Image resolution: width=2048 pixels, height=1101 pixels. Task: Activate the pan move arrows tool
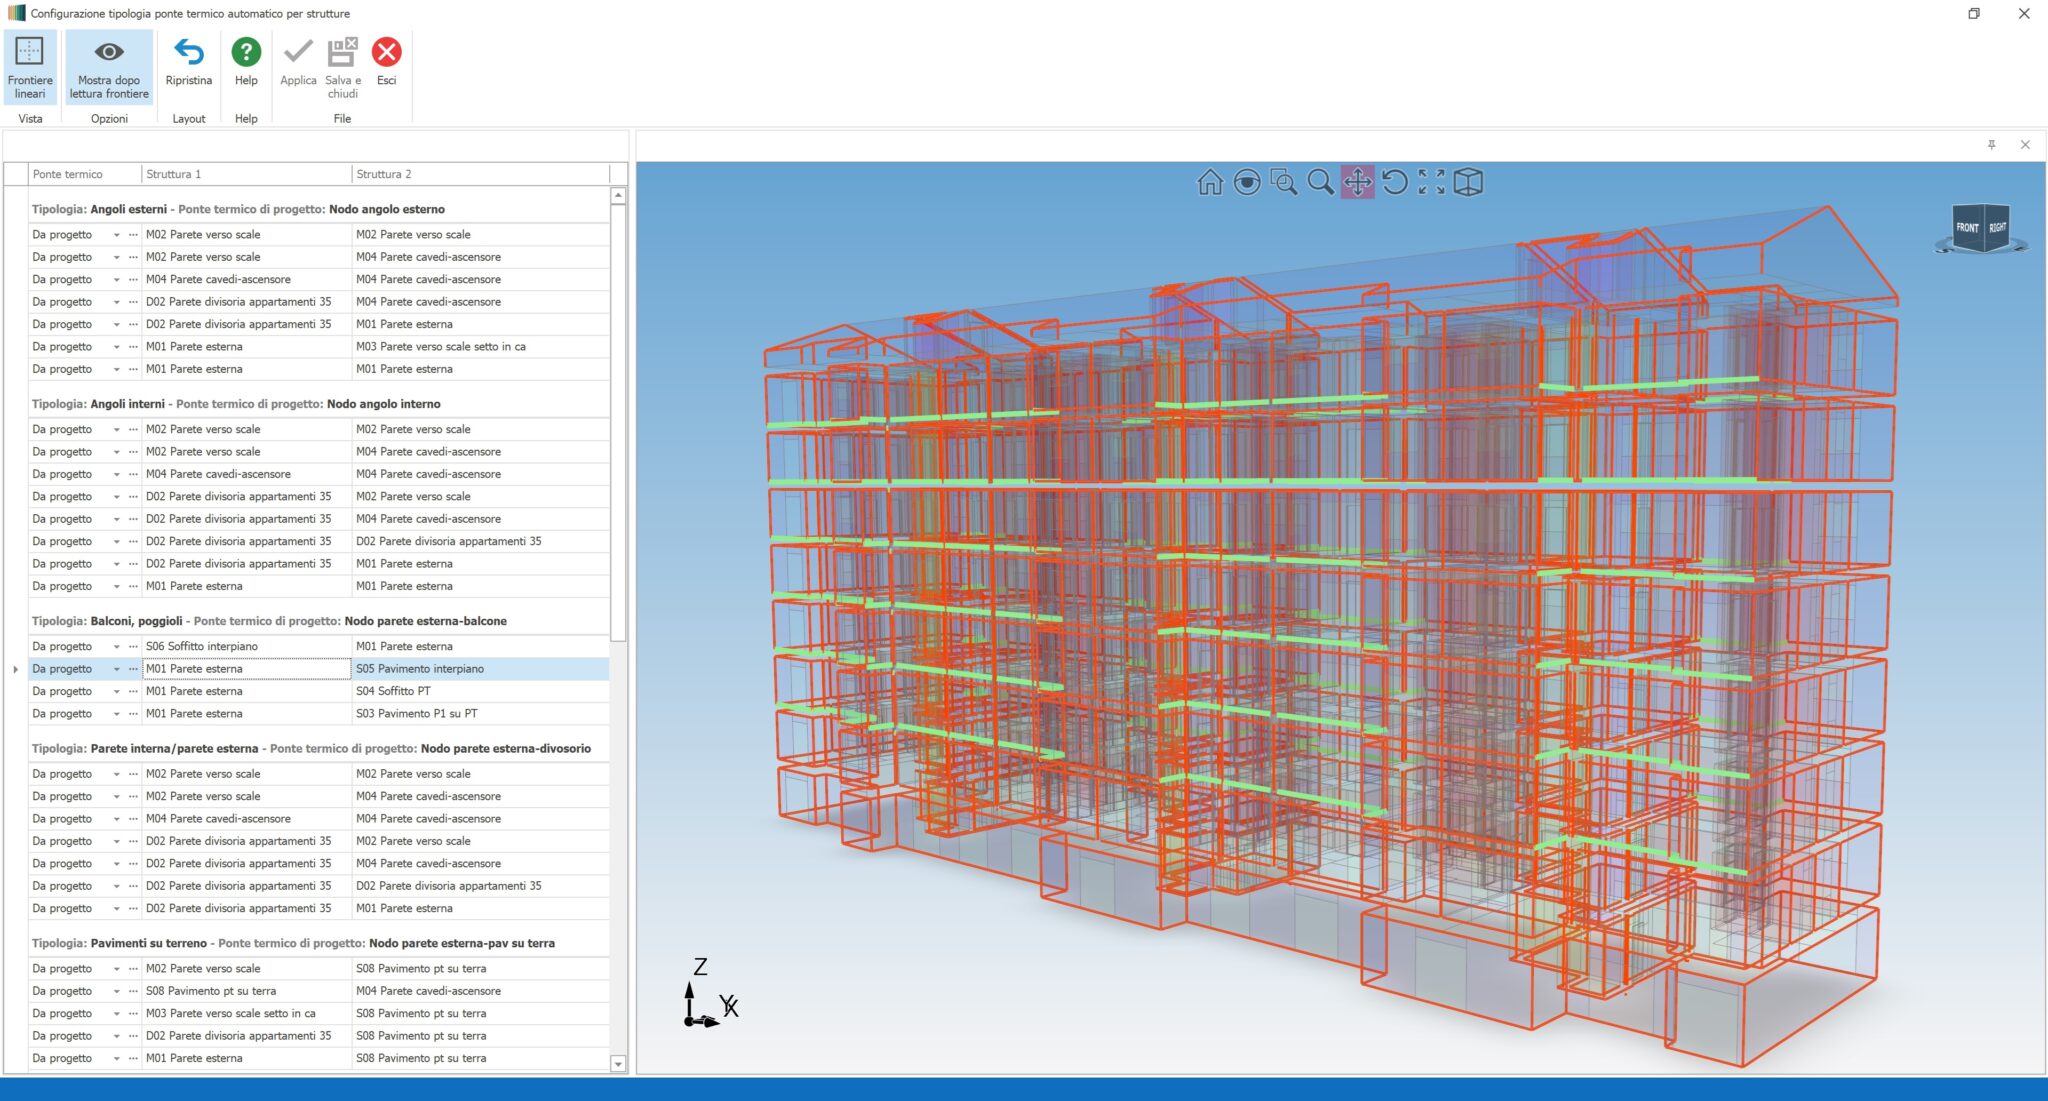pos(1357,182)
